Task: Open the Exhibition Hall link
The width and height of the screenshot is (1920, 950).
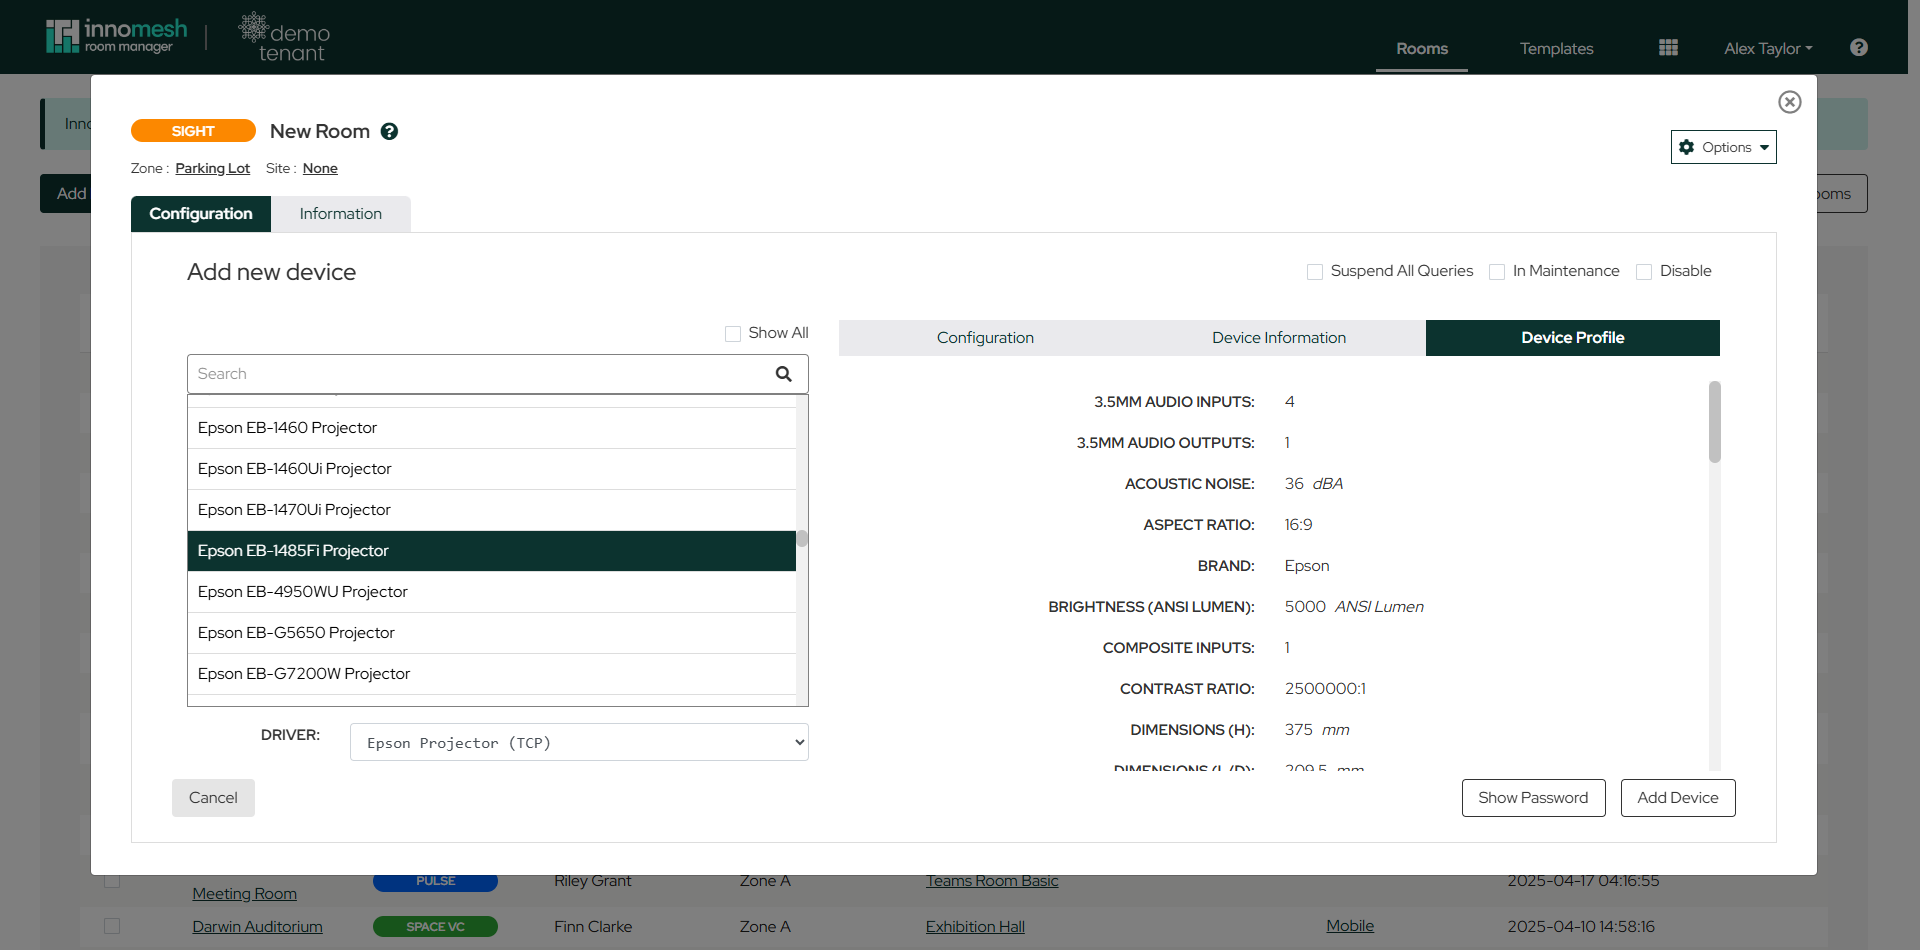Action: point(975,927)
